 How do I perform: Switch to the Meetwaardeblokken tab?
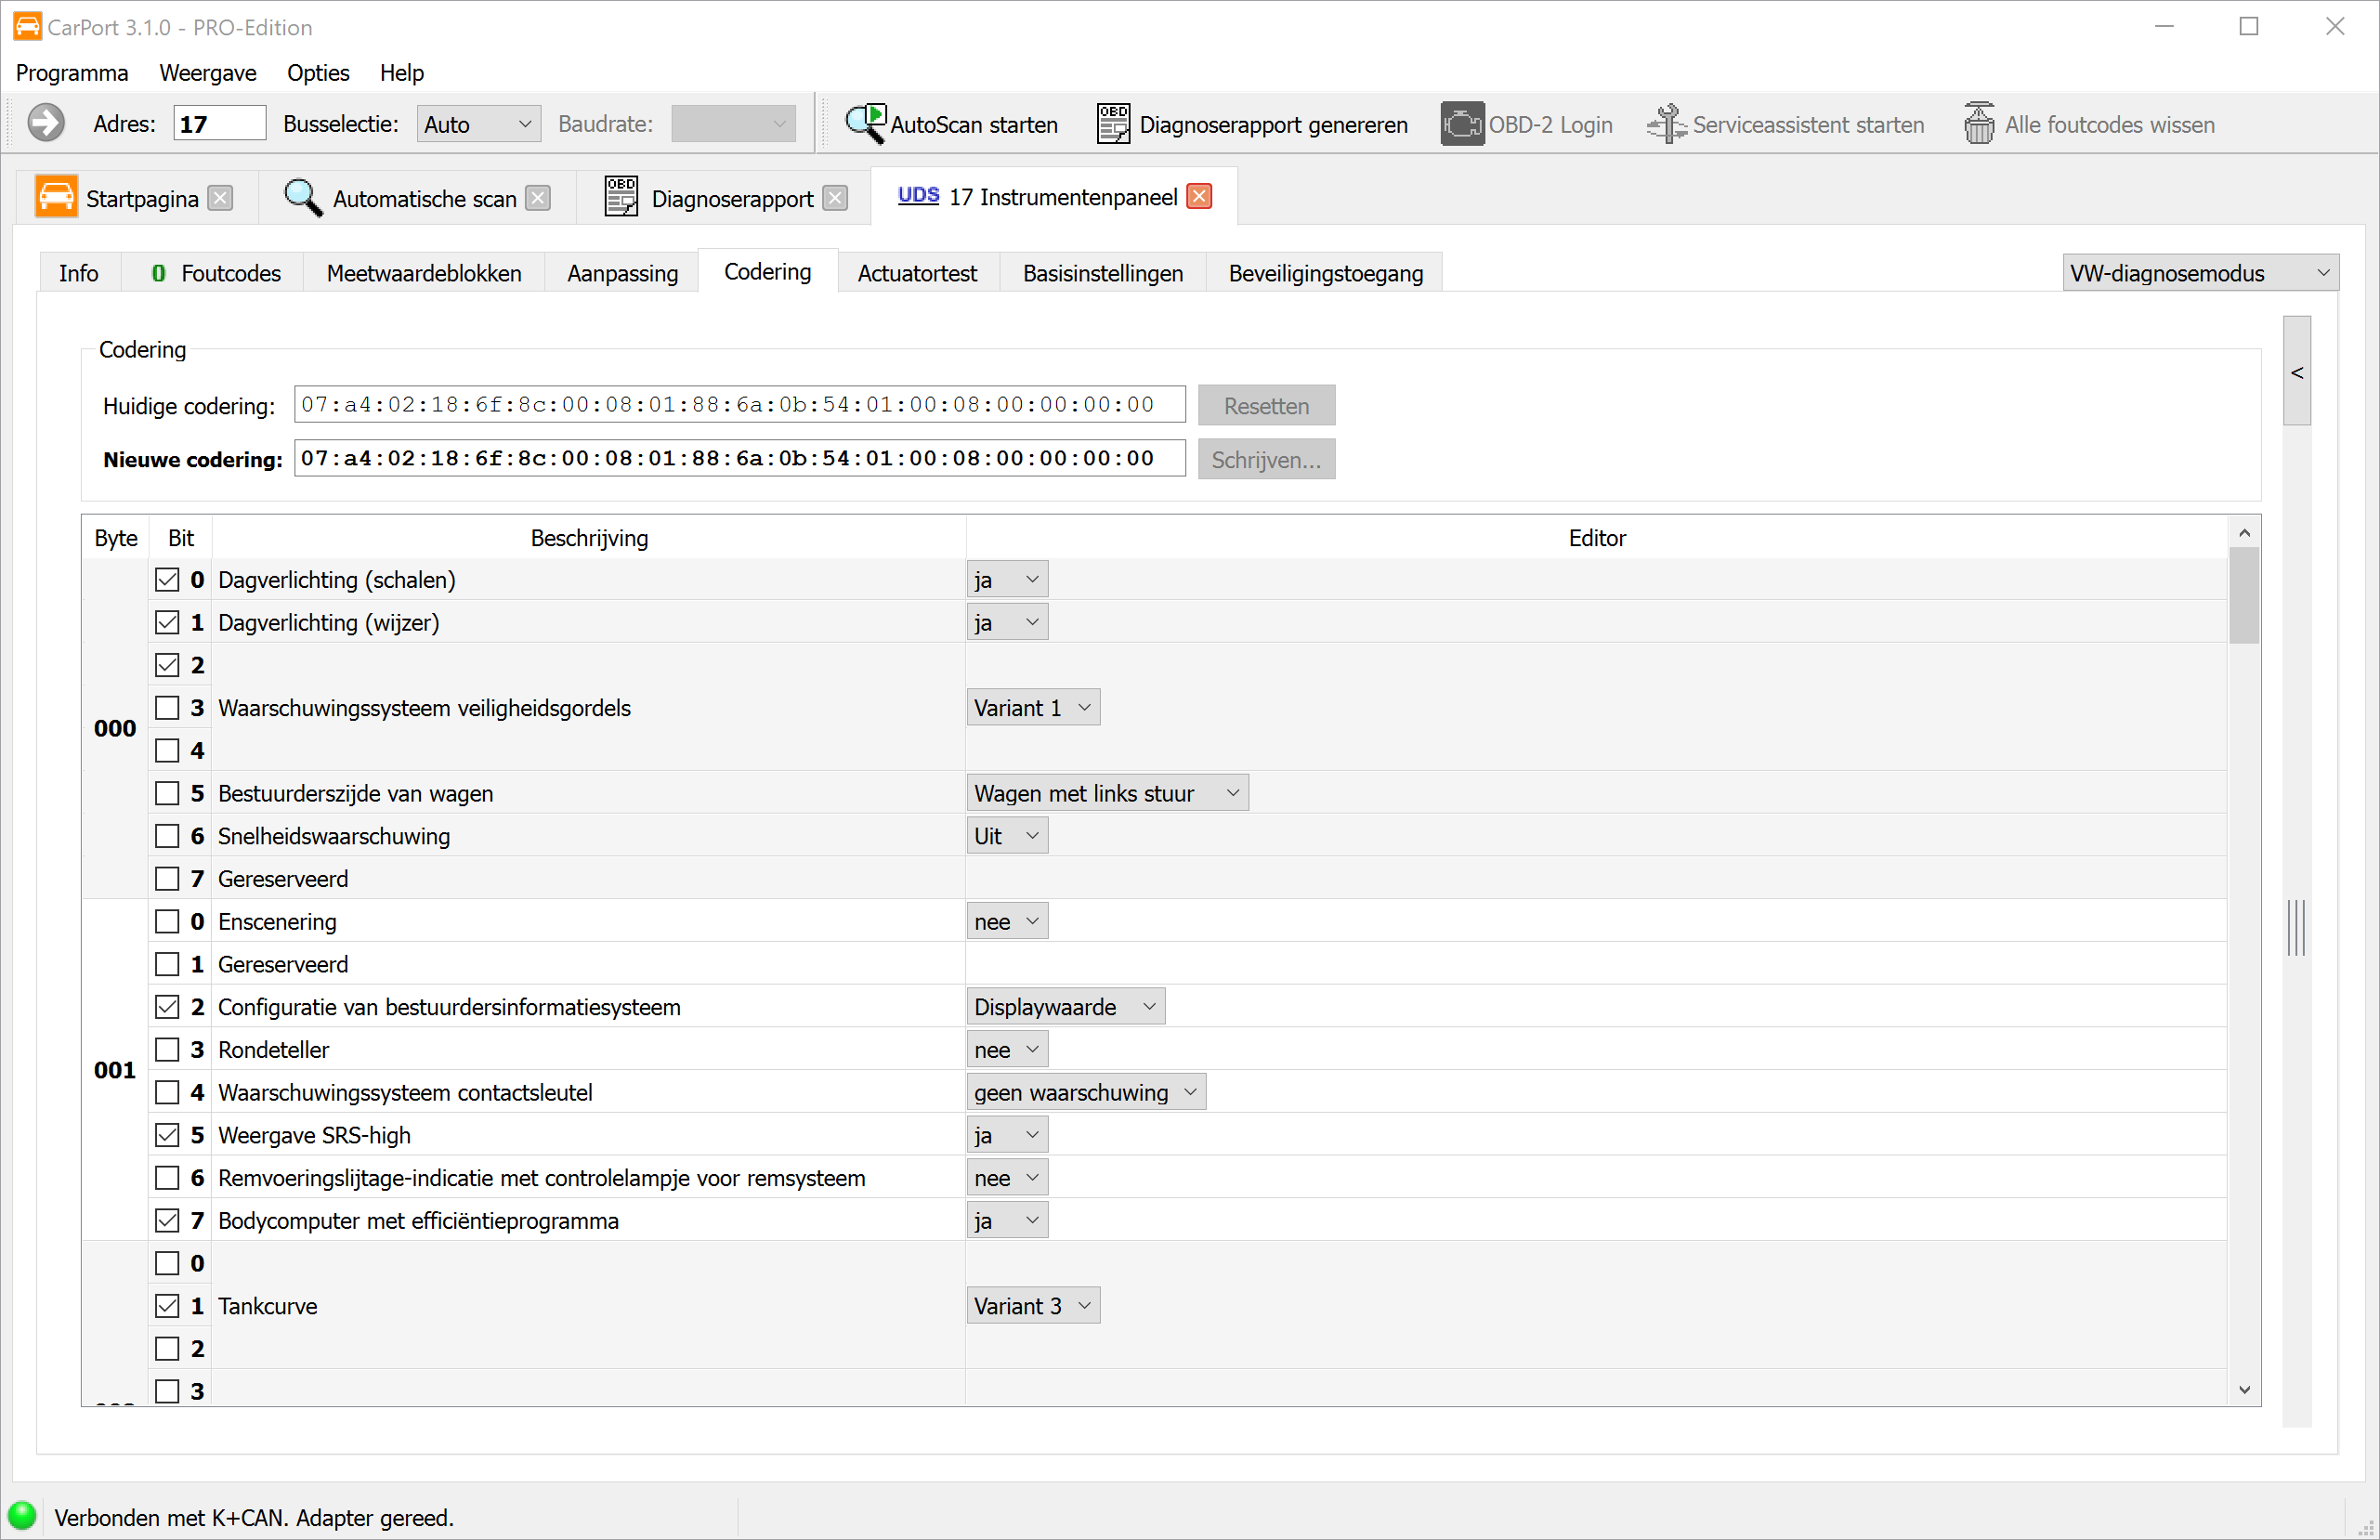click(423, 273)
